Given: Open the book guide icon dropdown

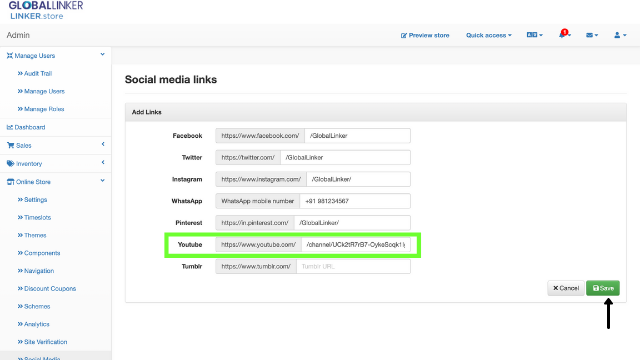Looking at the screenshot, I should point(534,35).
